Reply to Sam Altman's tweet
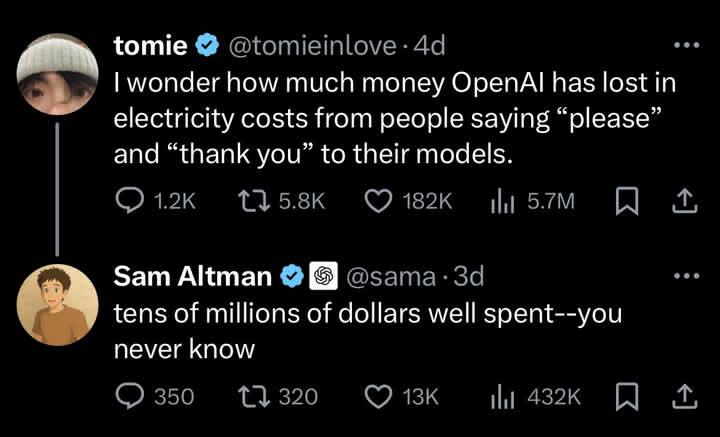The width and height of the screenshot is (720, 437). pos(129,396)
